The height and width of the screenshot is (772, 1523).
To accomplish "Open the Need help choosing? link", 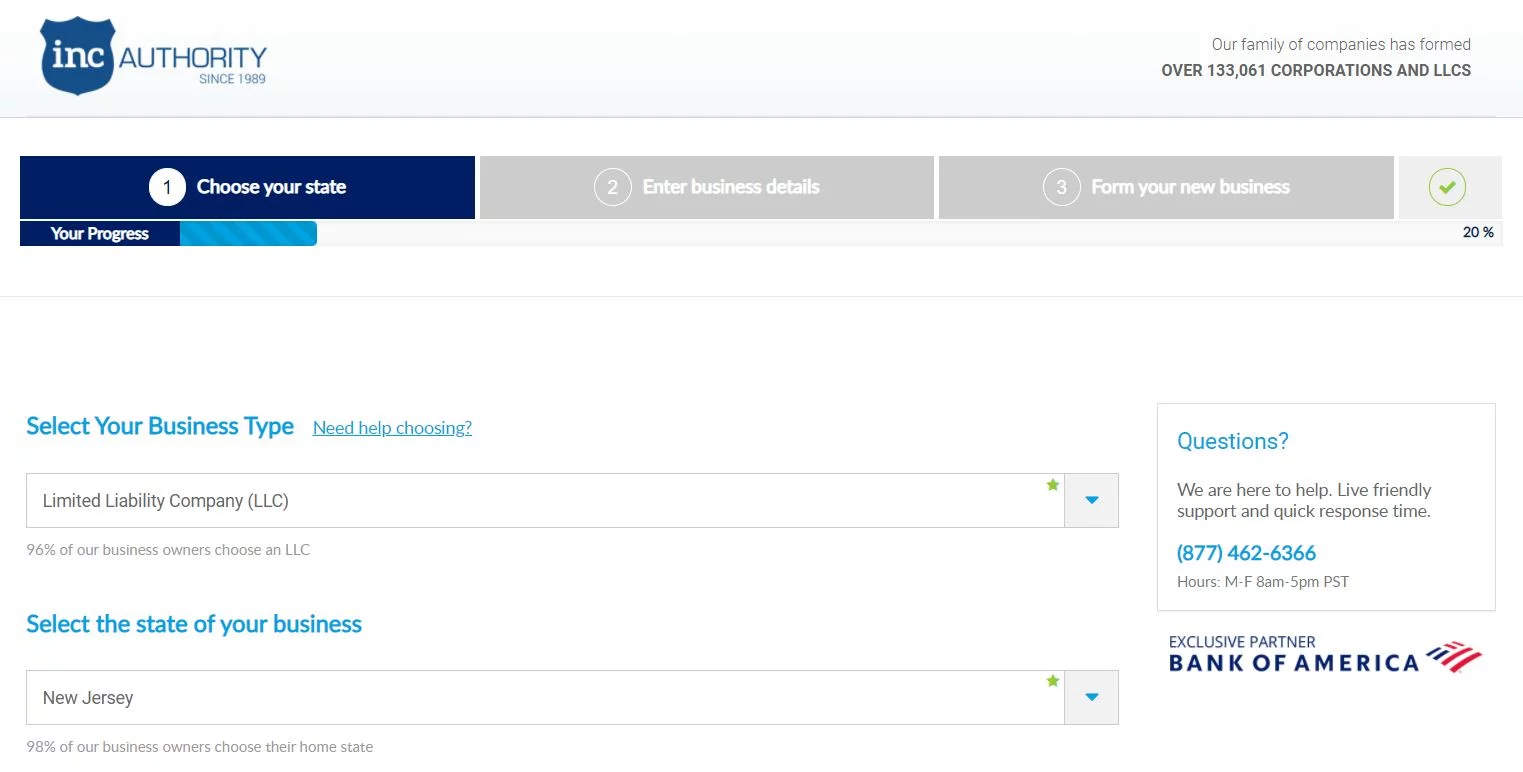I will [392, 428].
